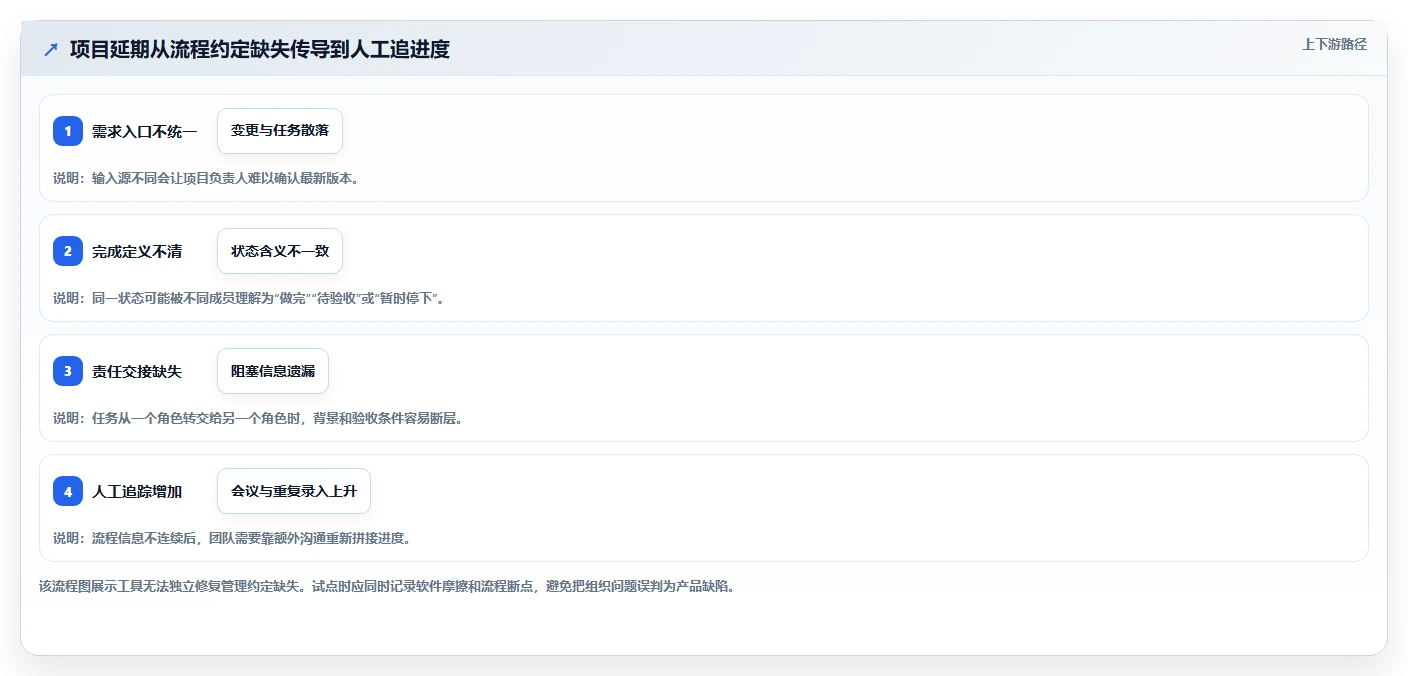Select the 完成定义不清 step label
Viewport: 1408px width, 676px height.
[137, 251]
